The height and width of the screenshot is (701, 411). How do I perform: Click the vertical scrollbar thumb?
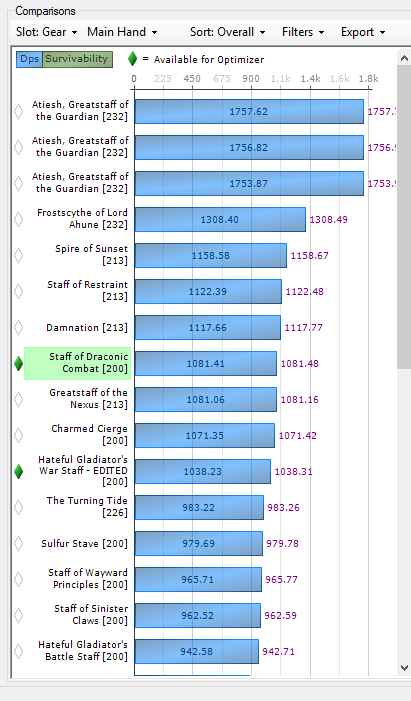pos(404,217)
